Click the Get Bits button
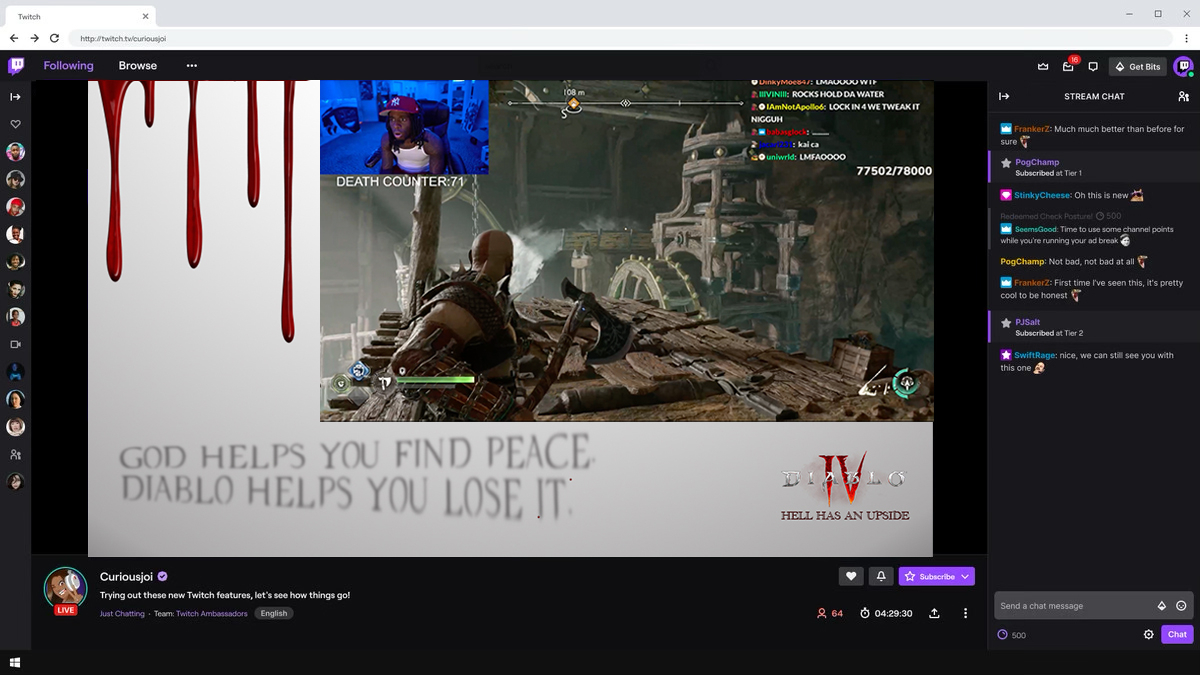The height and width of the screenshot is (675, 1200). click(1138, 67)
